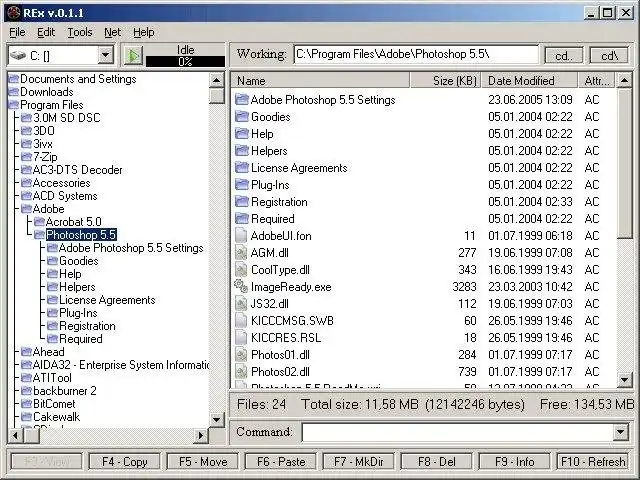The width and height of the screenshot is (640, 480).
Task: Click the 7-Zip folder icon in tree
Action: (27, 157)
